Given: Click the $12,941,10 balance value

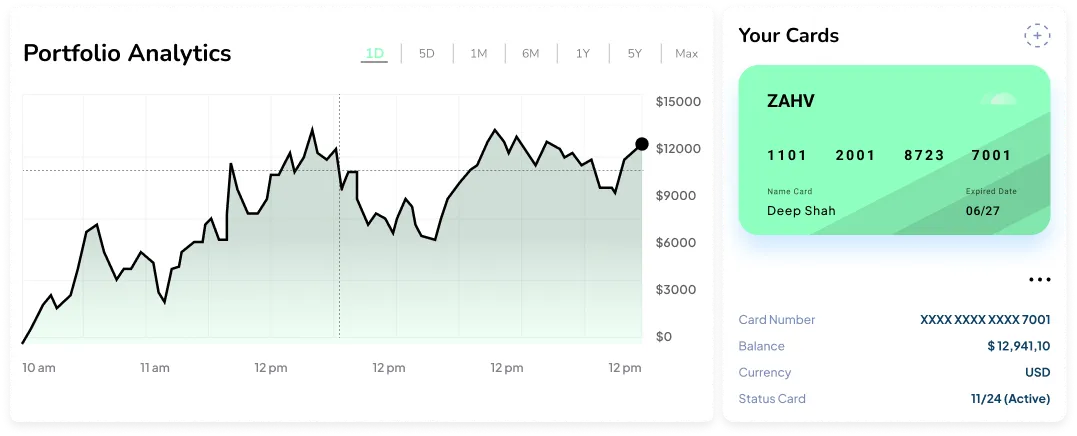Looking at the screenshot, I should pos(1019,346).
